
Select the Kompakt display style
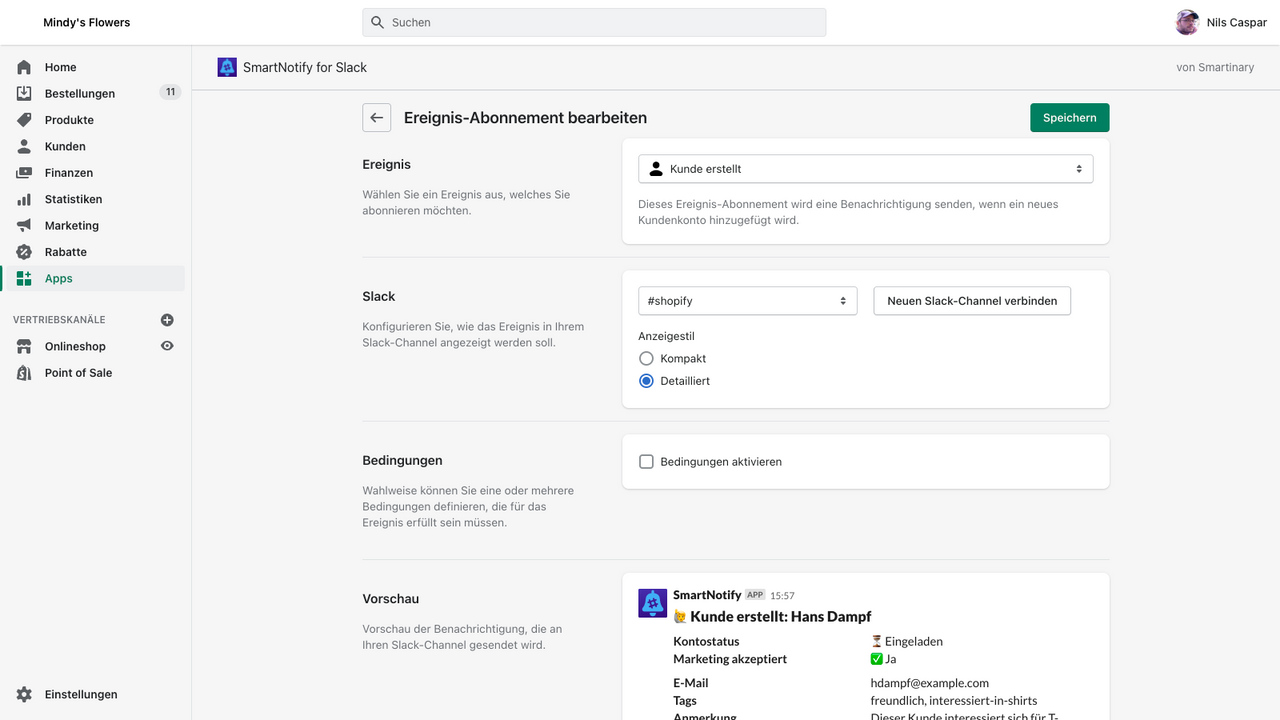[x=646, y=358]
